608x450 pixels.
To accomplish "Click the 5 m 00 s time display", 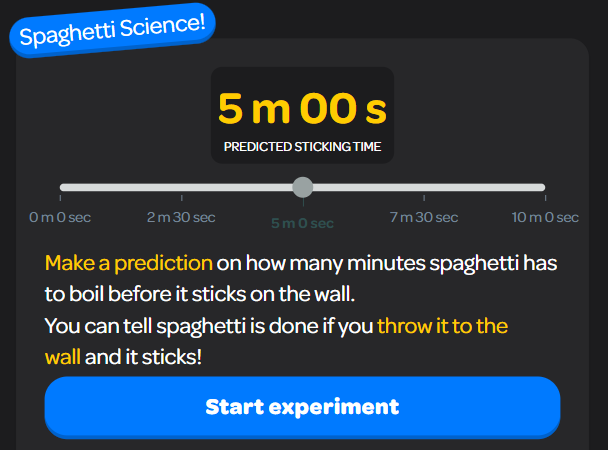I will point(302,108).
